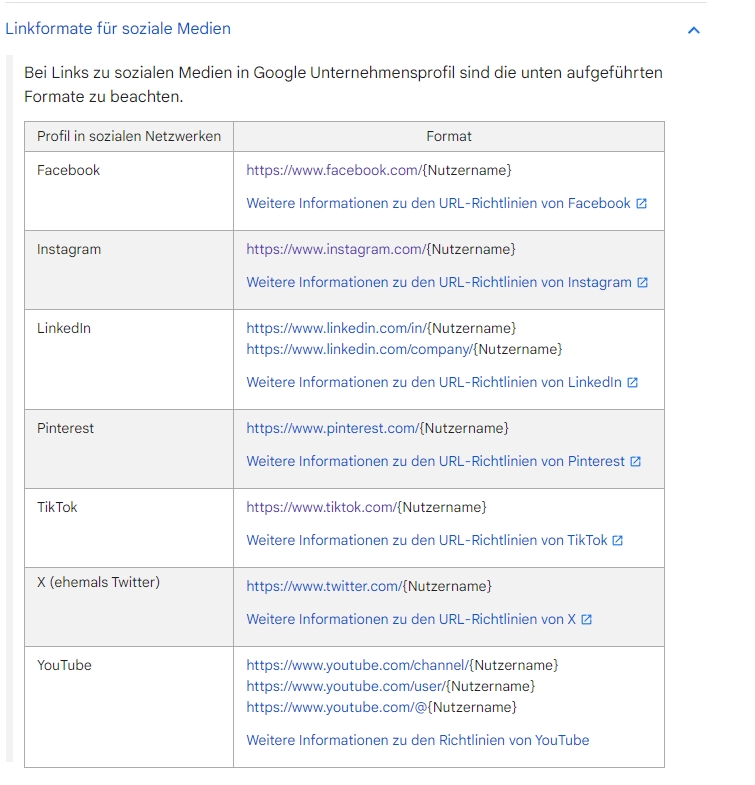Click external-link icon after X guidelines

point(586,620)
